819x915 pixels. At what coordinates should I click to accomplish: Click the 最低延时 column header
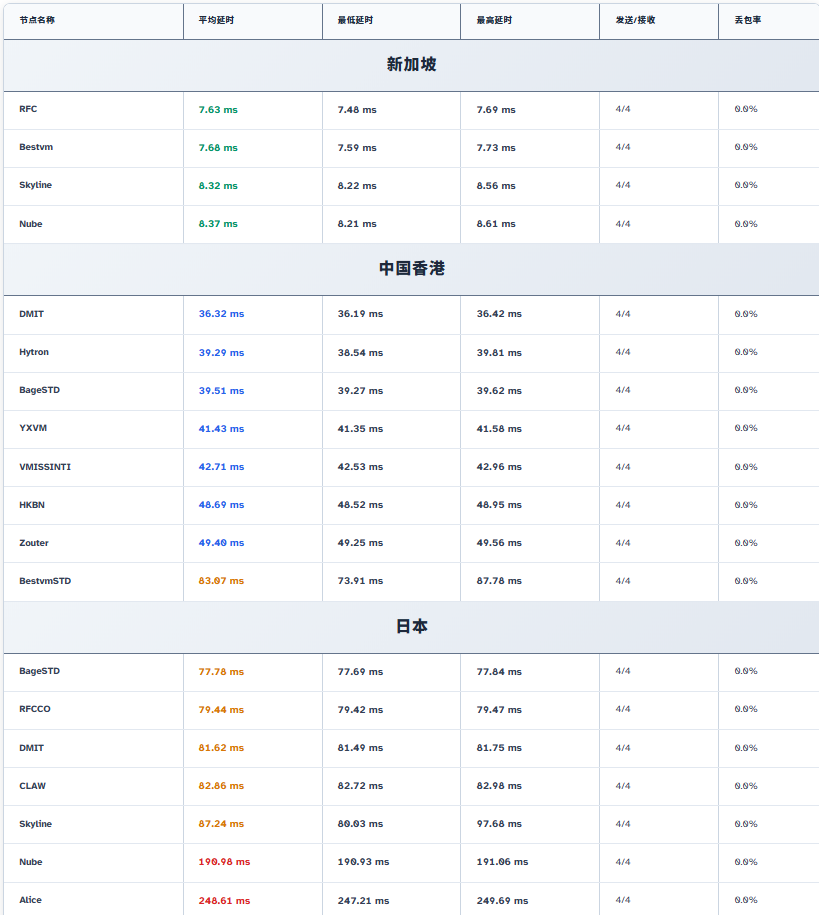click(354, 20)
